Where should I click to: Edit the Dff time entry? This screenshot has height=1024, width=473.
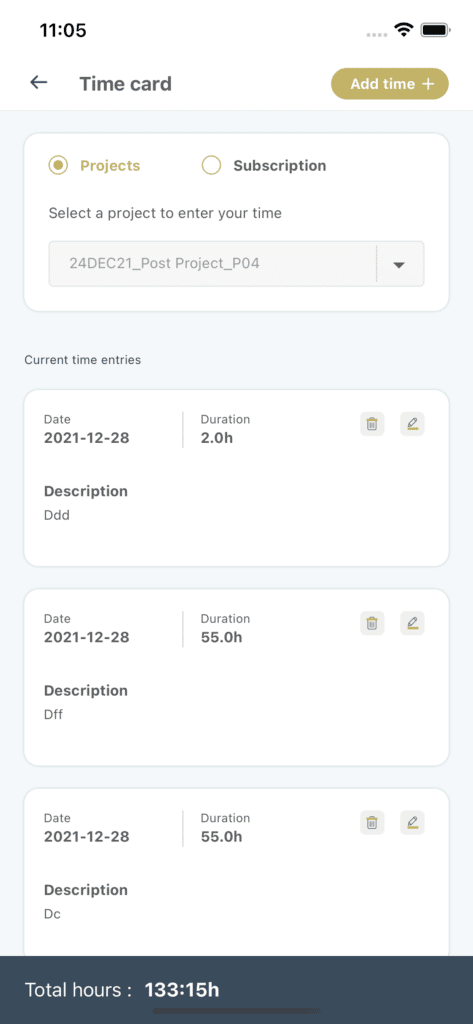click(412, 623)
